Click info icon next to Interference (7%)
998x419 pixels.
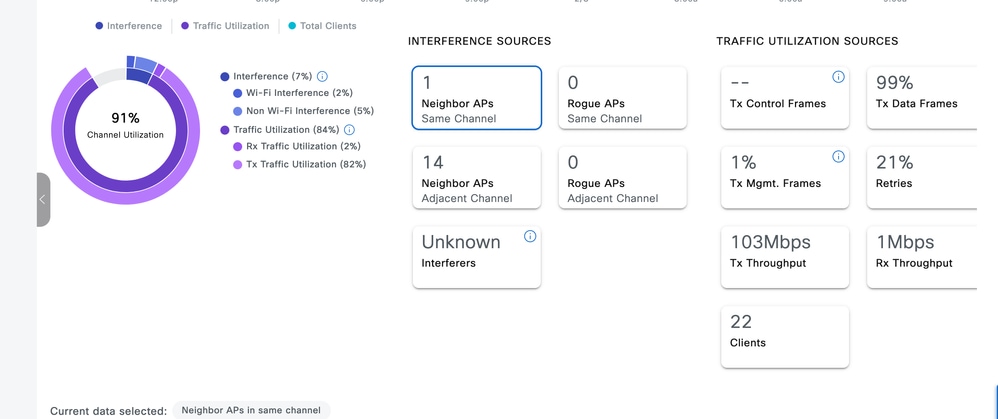pyautogui.click(x=322, y=76)
